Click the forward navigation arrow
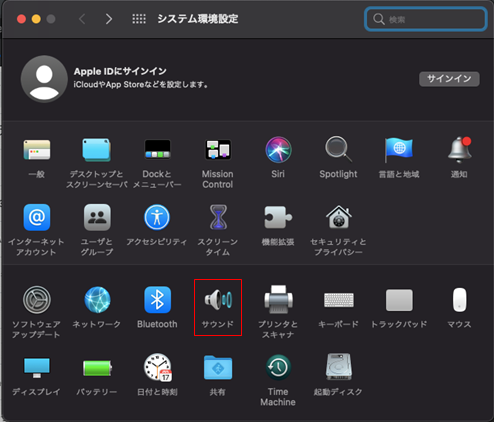 (109, 19)
